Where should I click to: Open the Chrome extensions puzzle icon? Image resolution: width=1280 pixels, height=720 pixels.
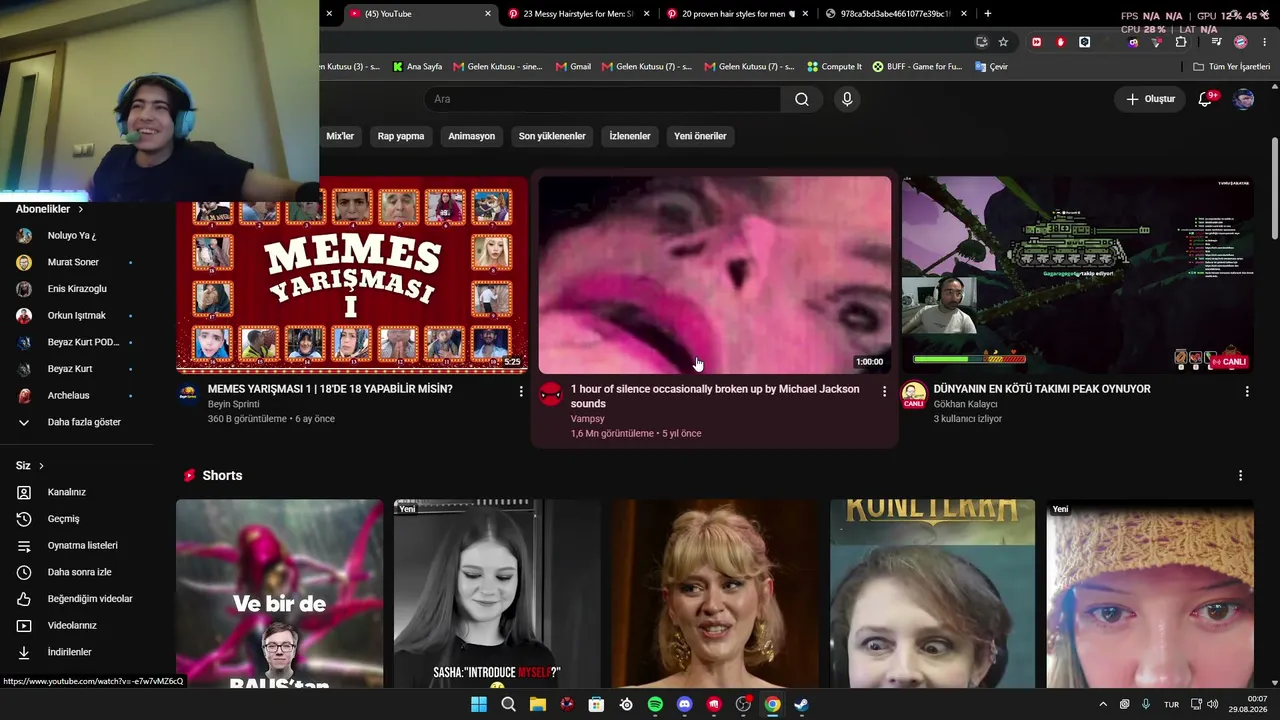[x=1181, y=42]
